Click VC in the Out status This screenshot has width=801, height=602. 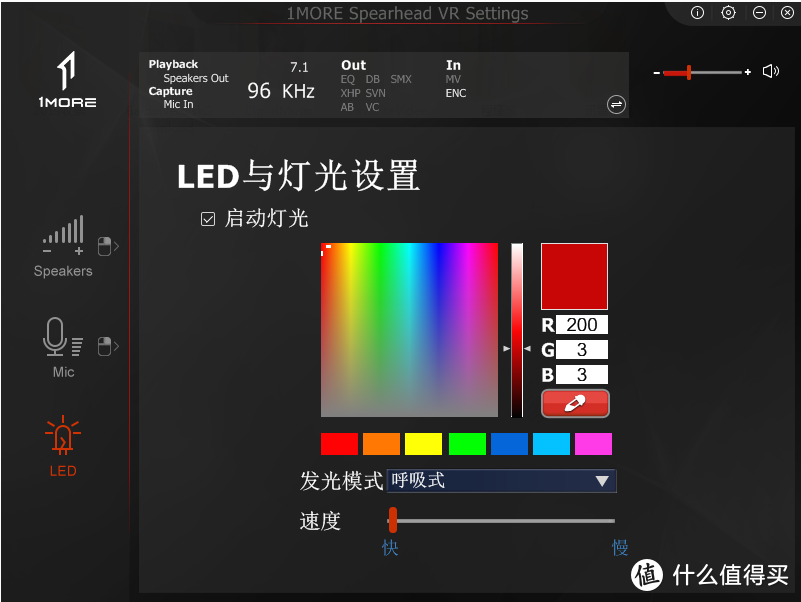coord(372,107)
